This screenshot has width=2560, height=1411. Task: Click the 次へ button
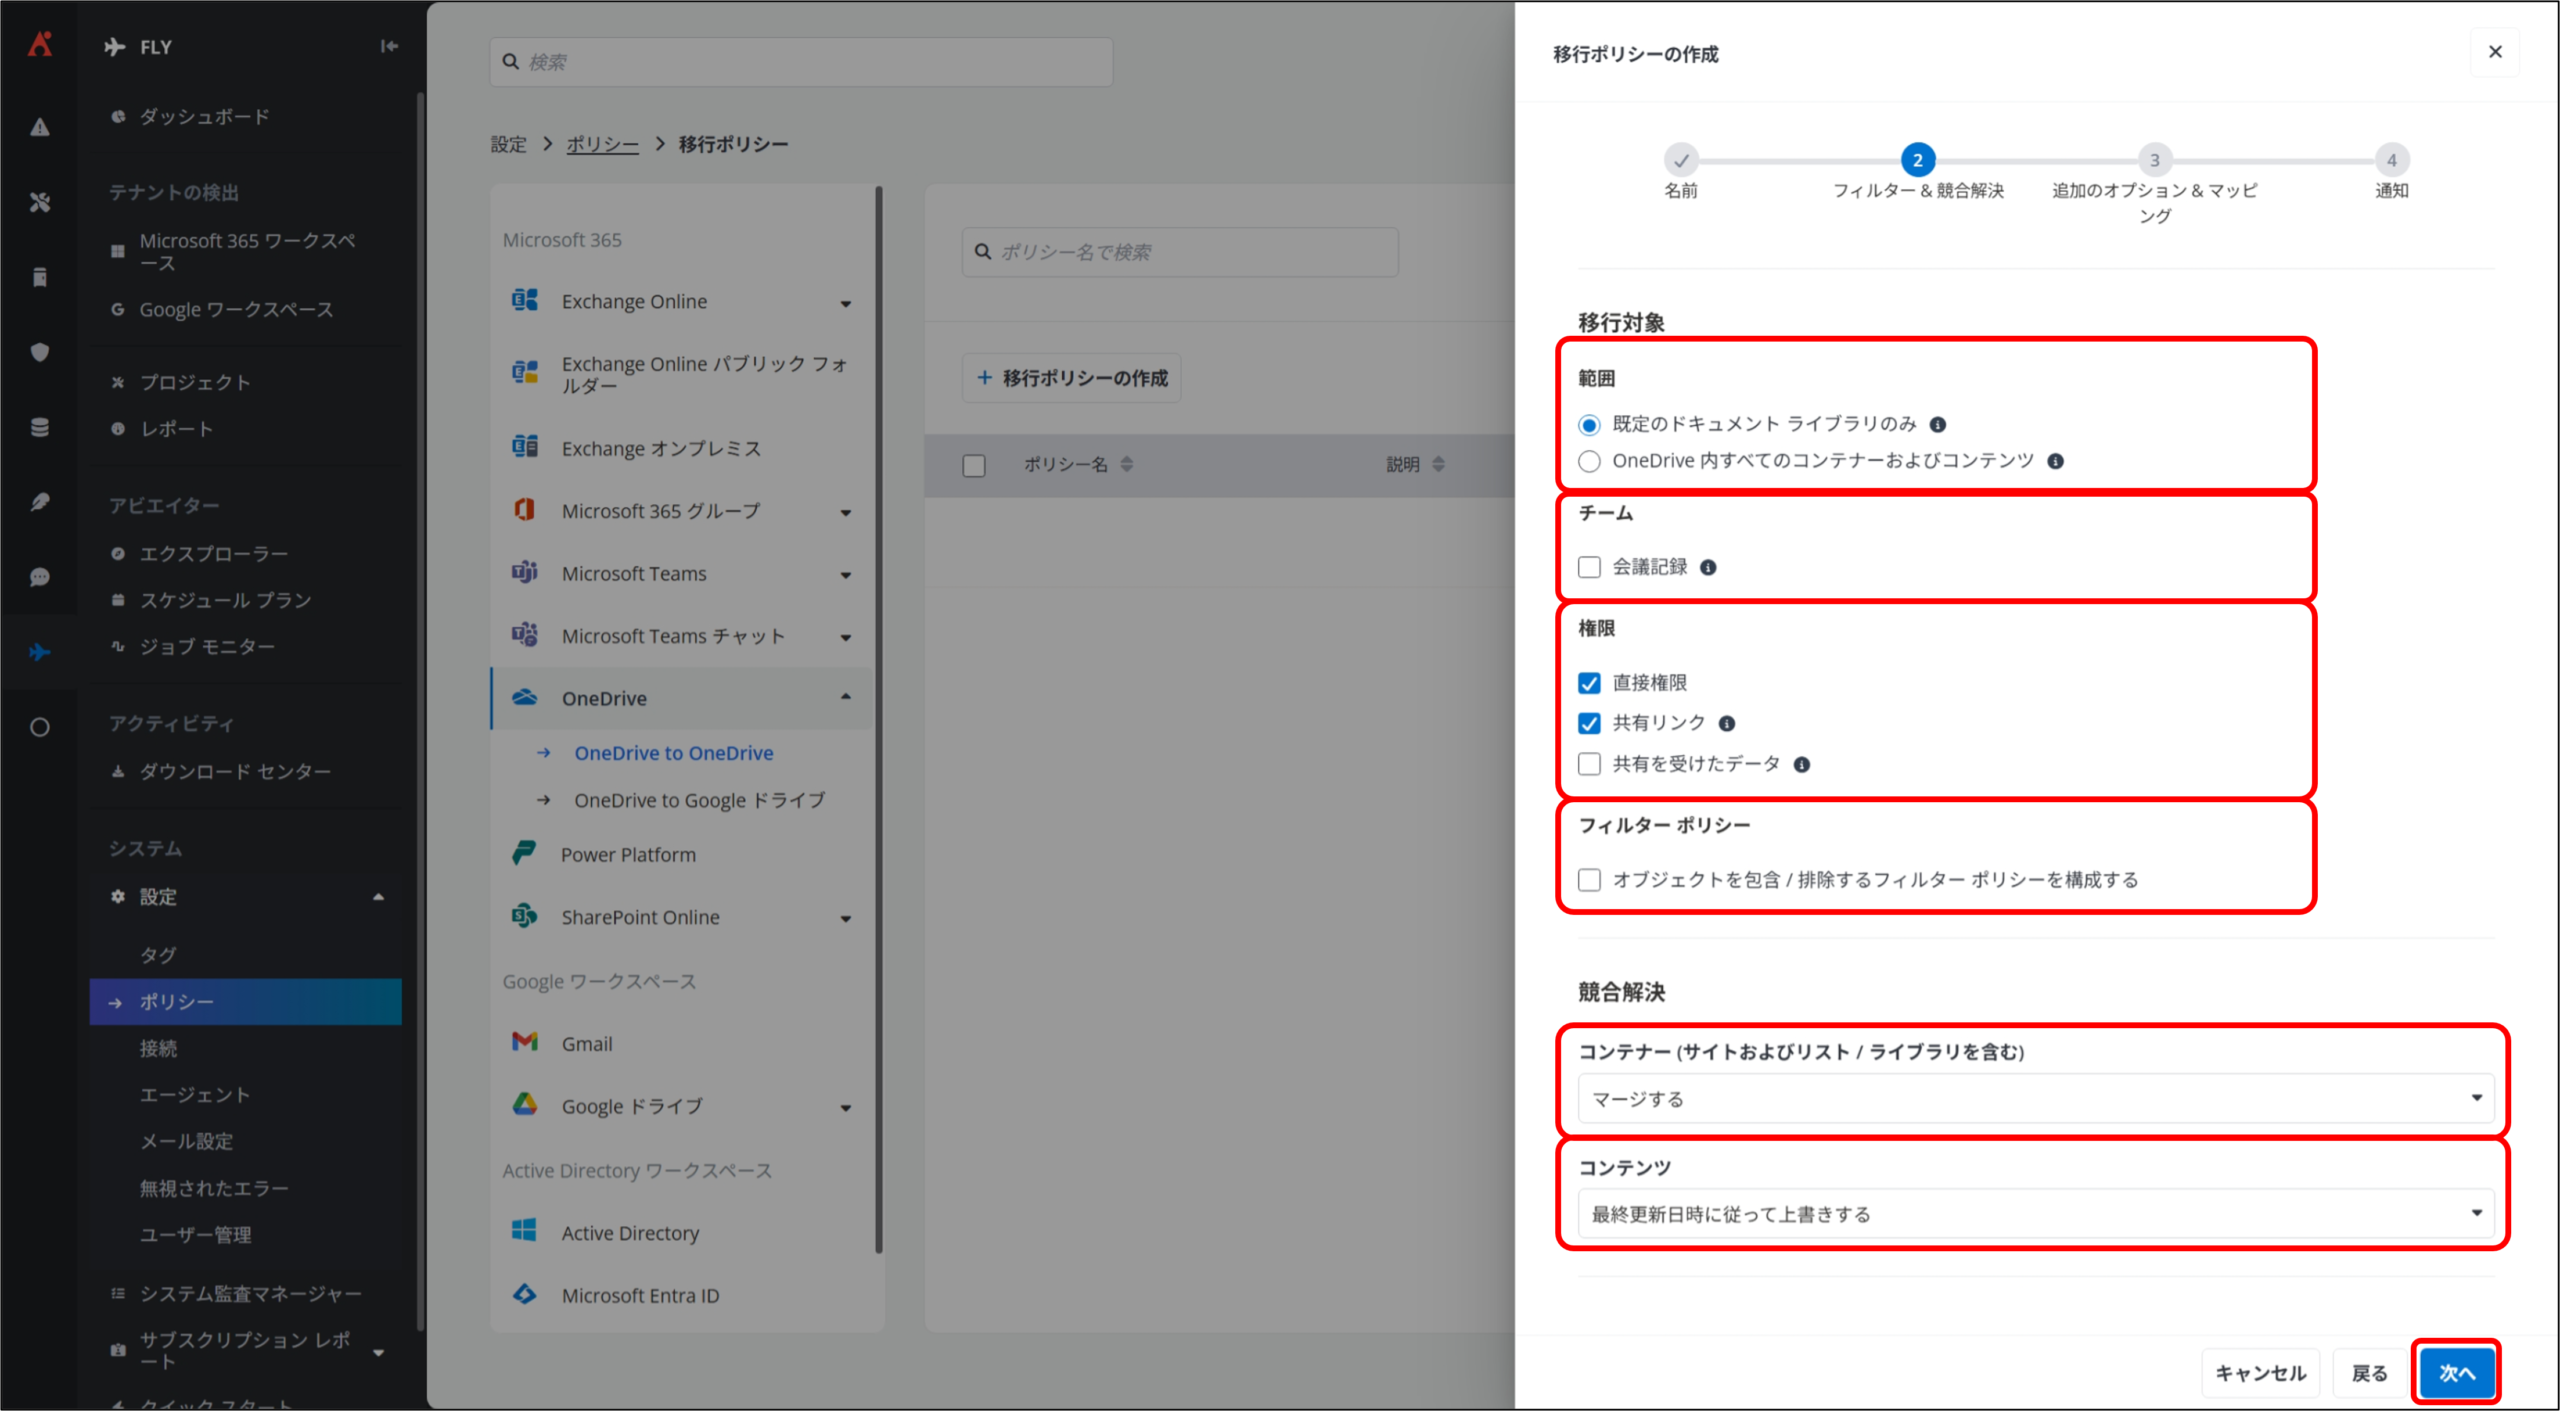point(2456,1373)
